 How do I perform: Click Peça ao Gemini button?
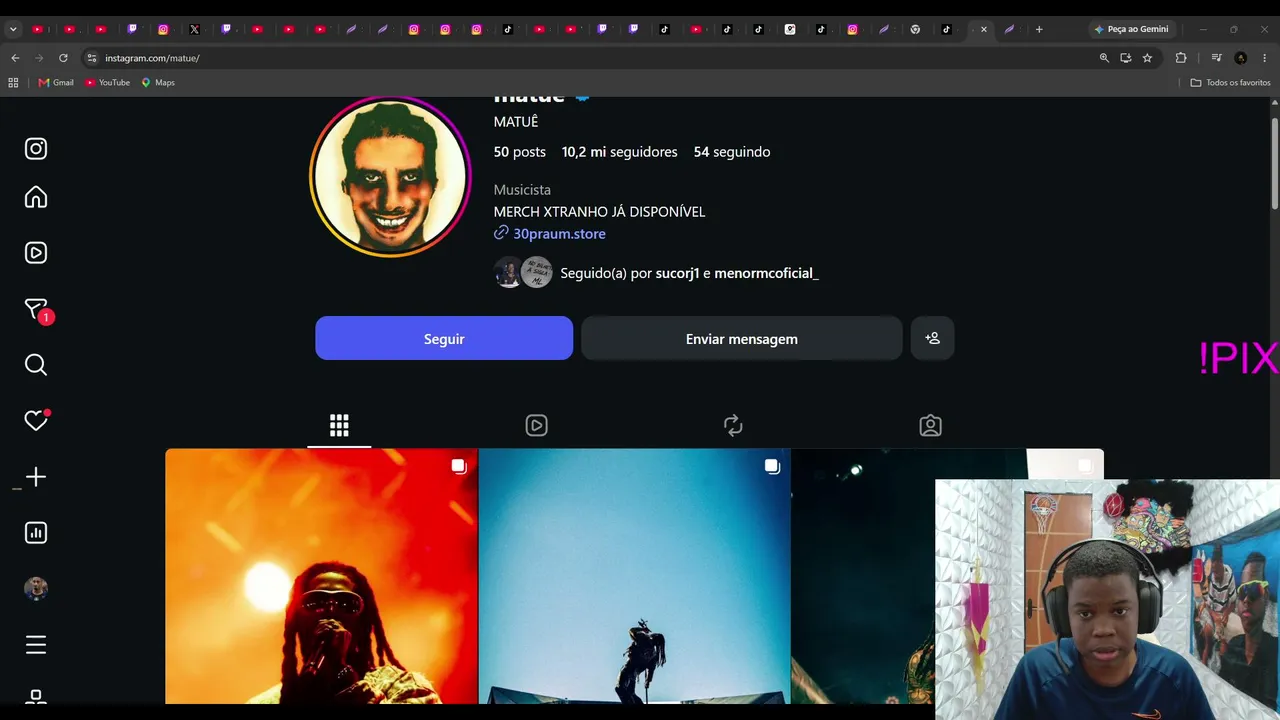(1131, 29)
